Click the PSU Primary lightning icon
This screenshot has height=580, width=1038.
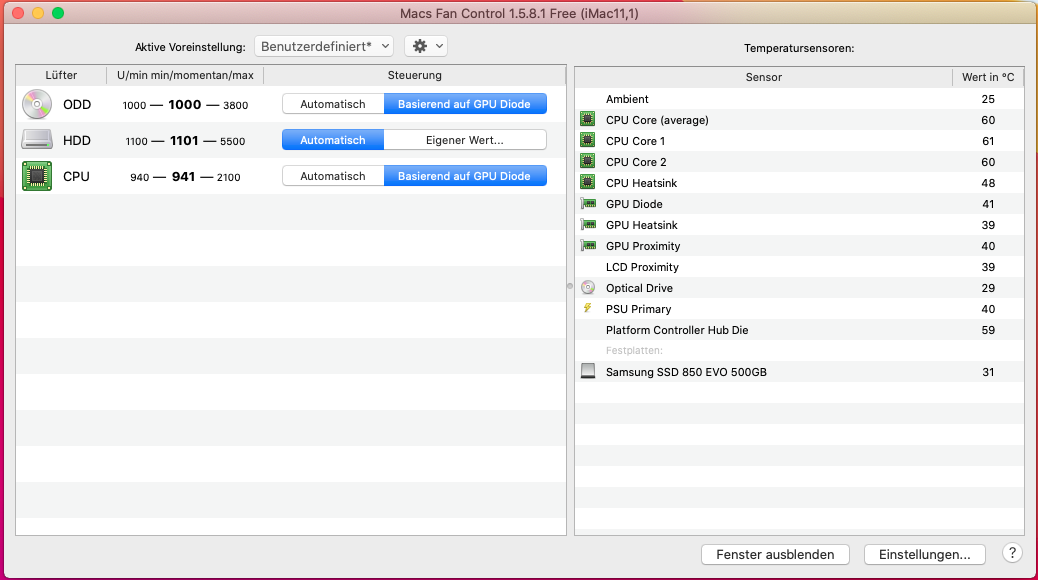(587, 308)
